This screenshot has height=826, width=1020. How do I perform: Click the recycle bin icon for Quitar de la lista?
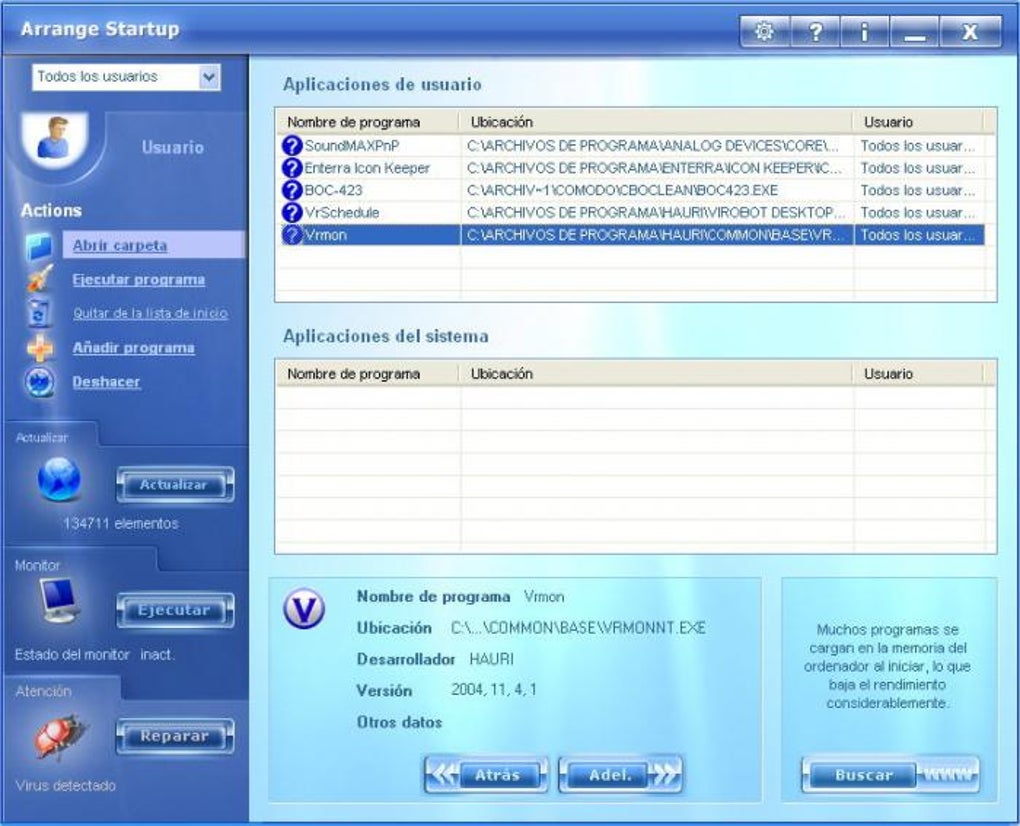[39, 313]
